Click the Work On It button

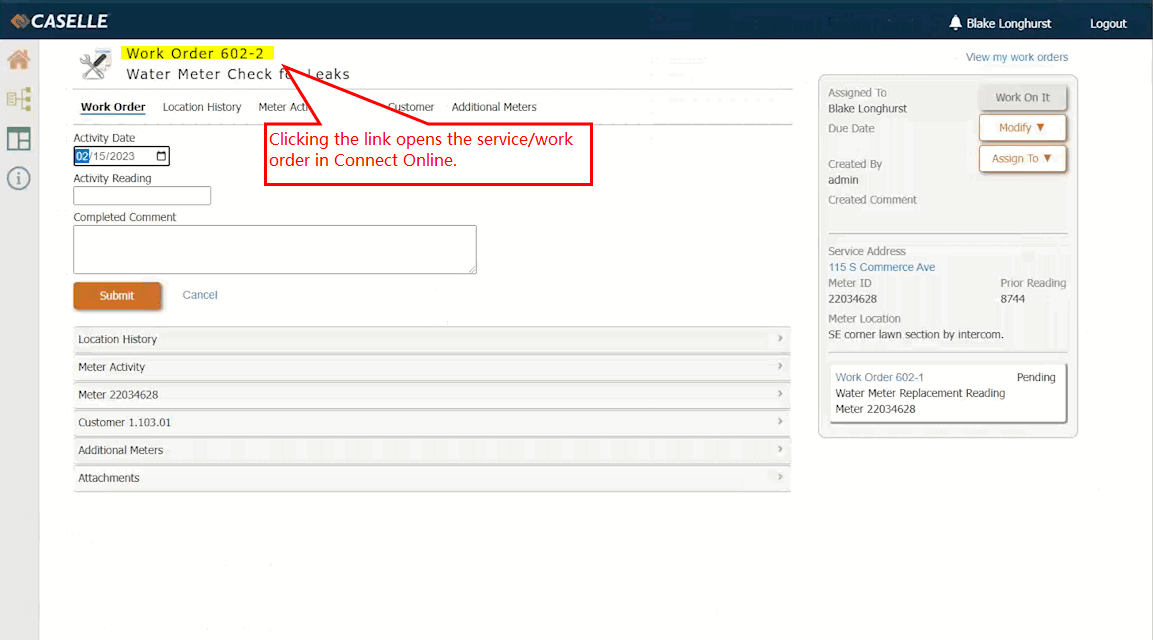coord(1022,98)
